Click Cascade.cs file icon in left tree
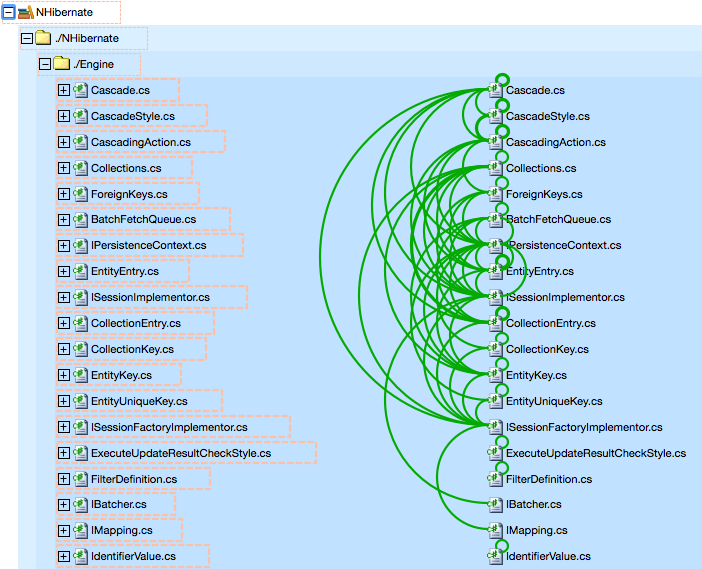The width and height of the screenshot is (702, 569). [80, 90]
